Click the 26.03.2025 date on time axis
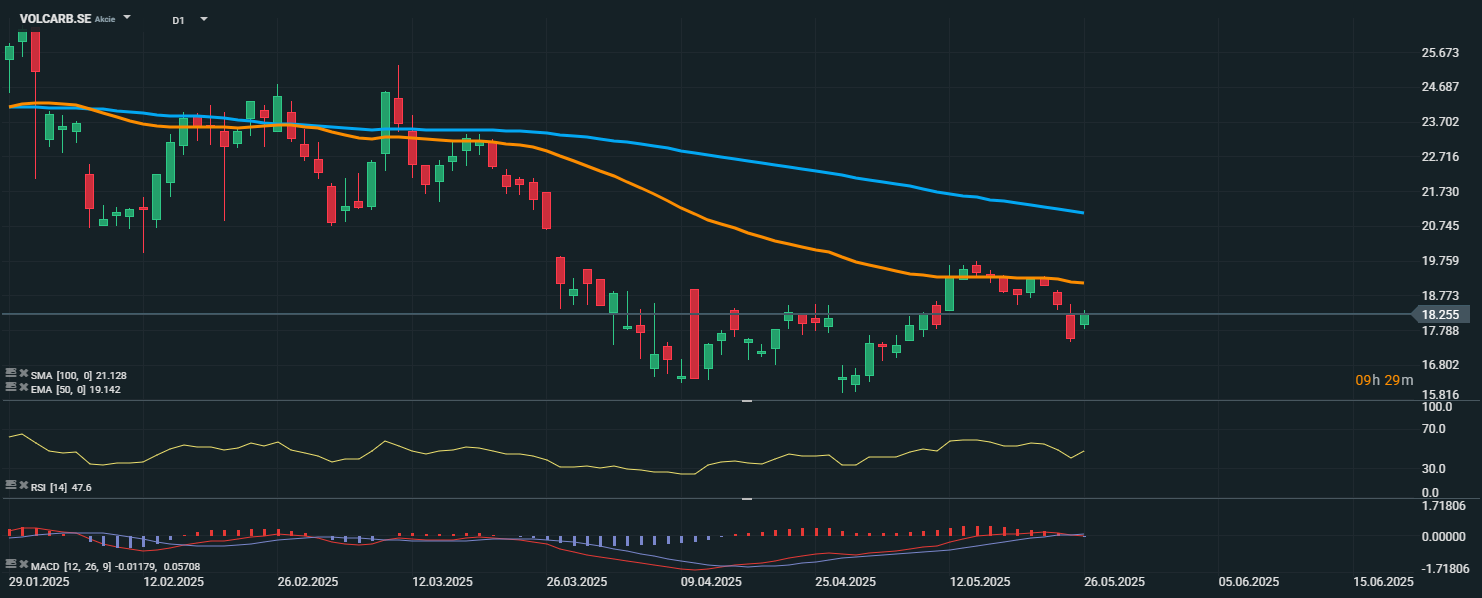 pyautogui.click(x=578, y=582)
